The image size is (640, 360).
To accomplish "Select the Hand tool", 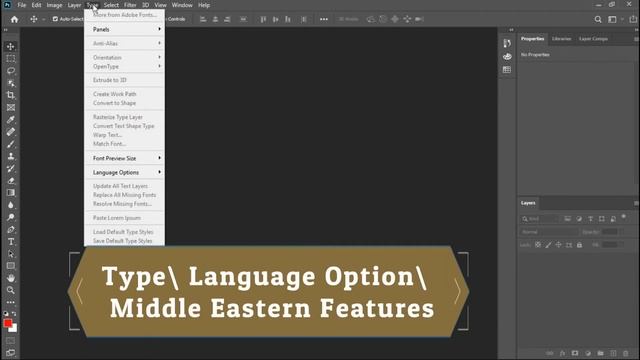I will point(11,278).
